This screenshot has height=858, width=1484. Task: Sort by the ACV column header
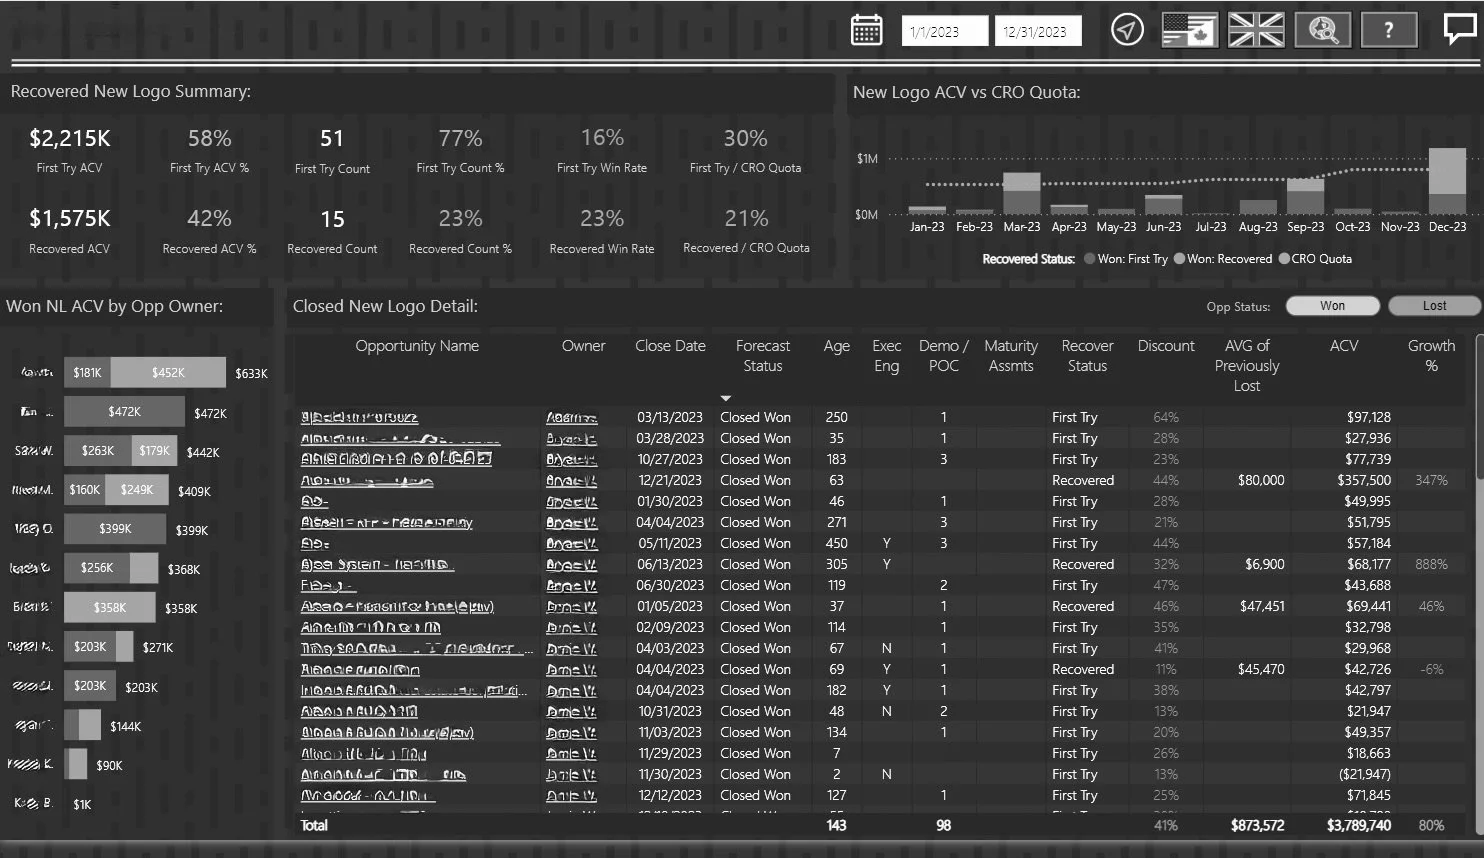1344,346
